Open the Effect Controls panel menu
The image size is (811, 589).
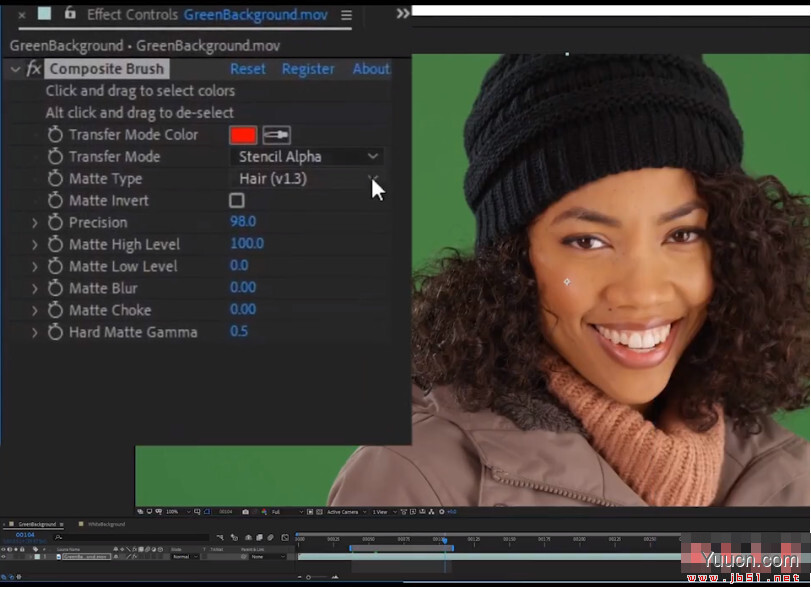coord(346,15)
